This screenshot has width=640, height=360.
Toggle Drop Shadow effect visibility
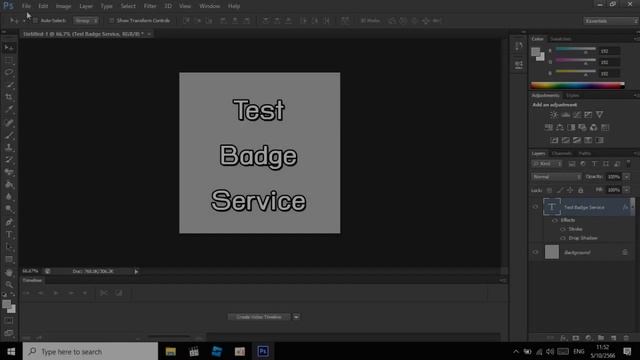coord(563,238)
